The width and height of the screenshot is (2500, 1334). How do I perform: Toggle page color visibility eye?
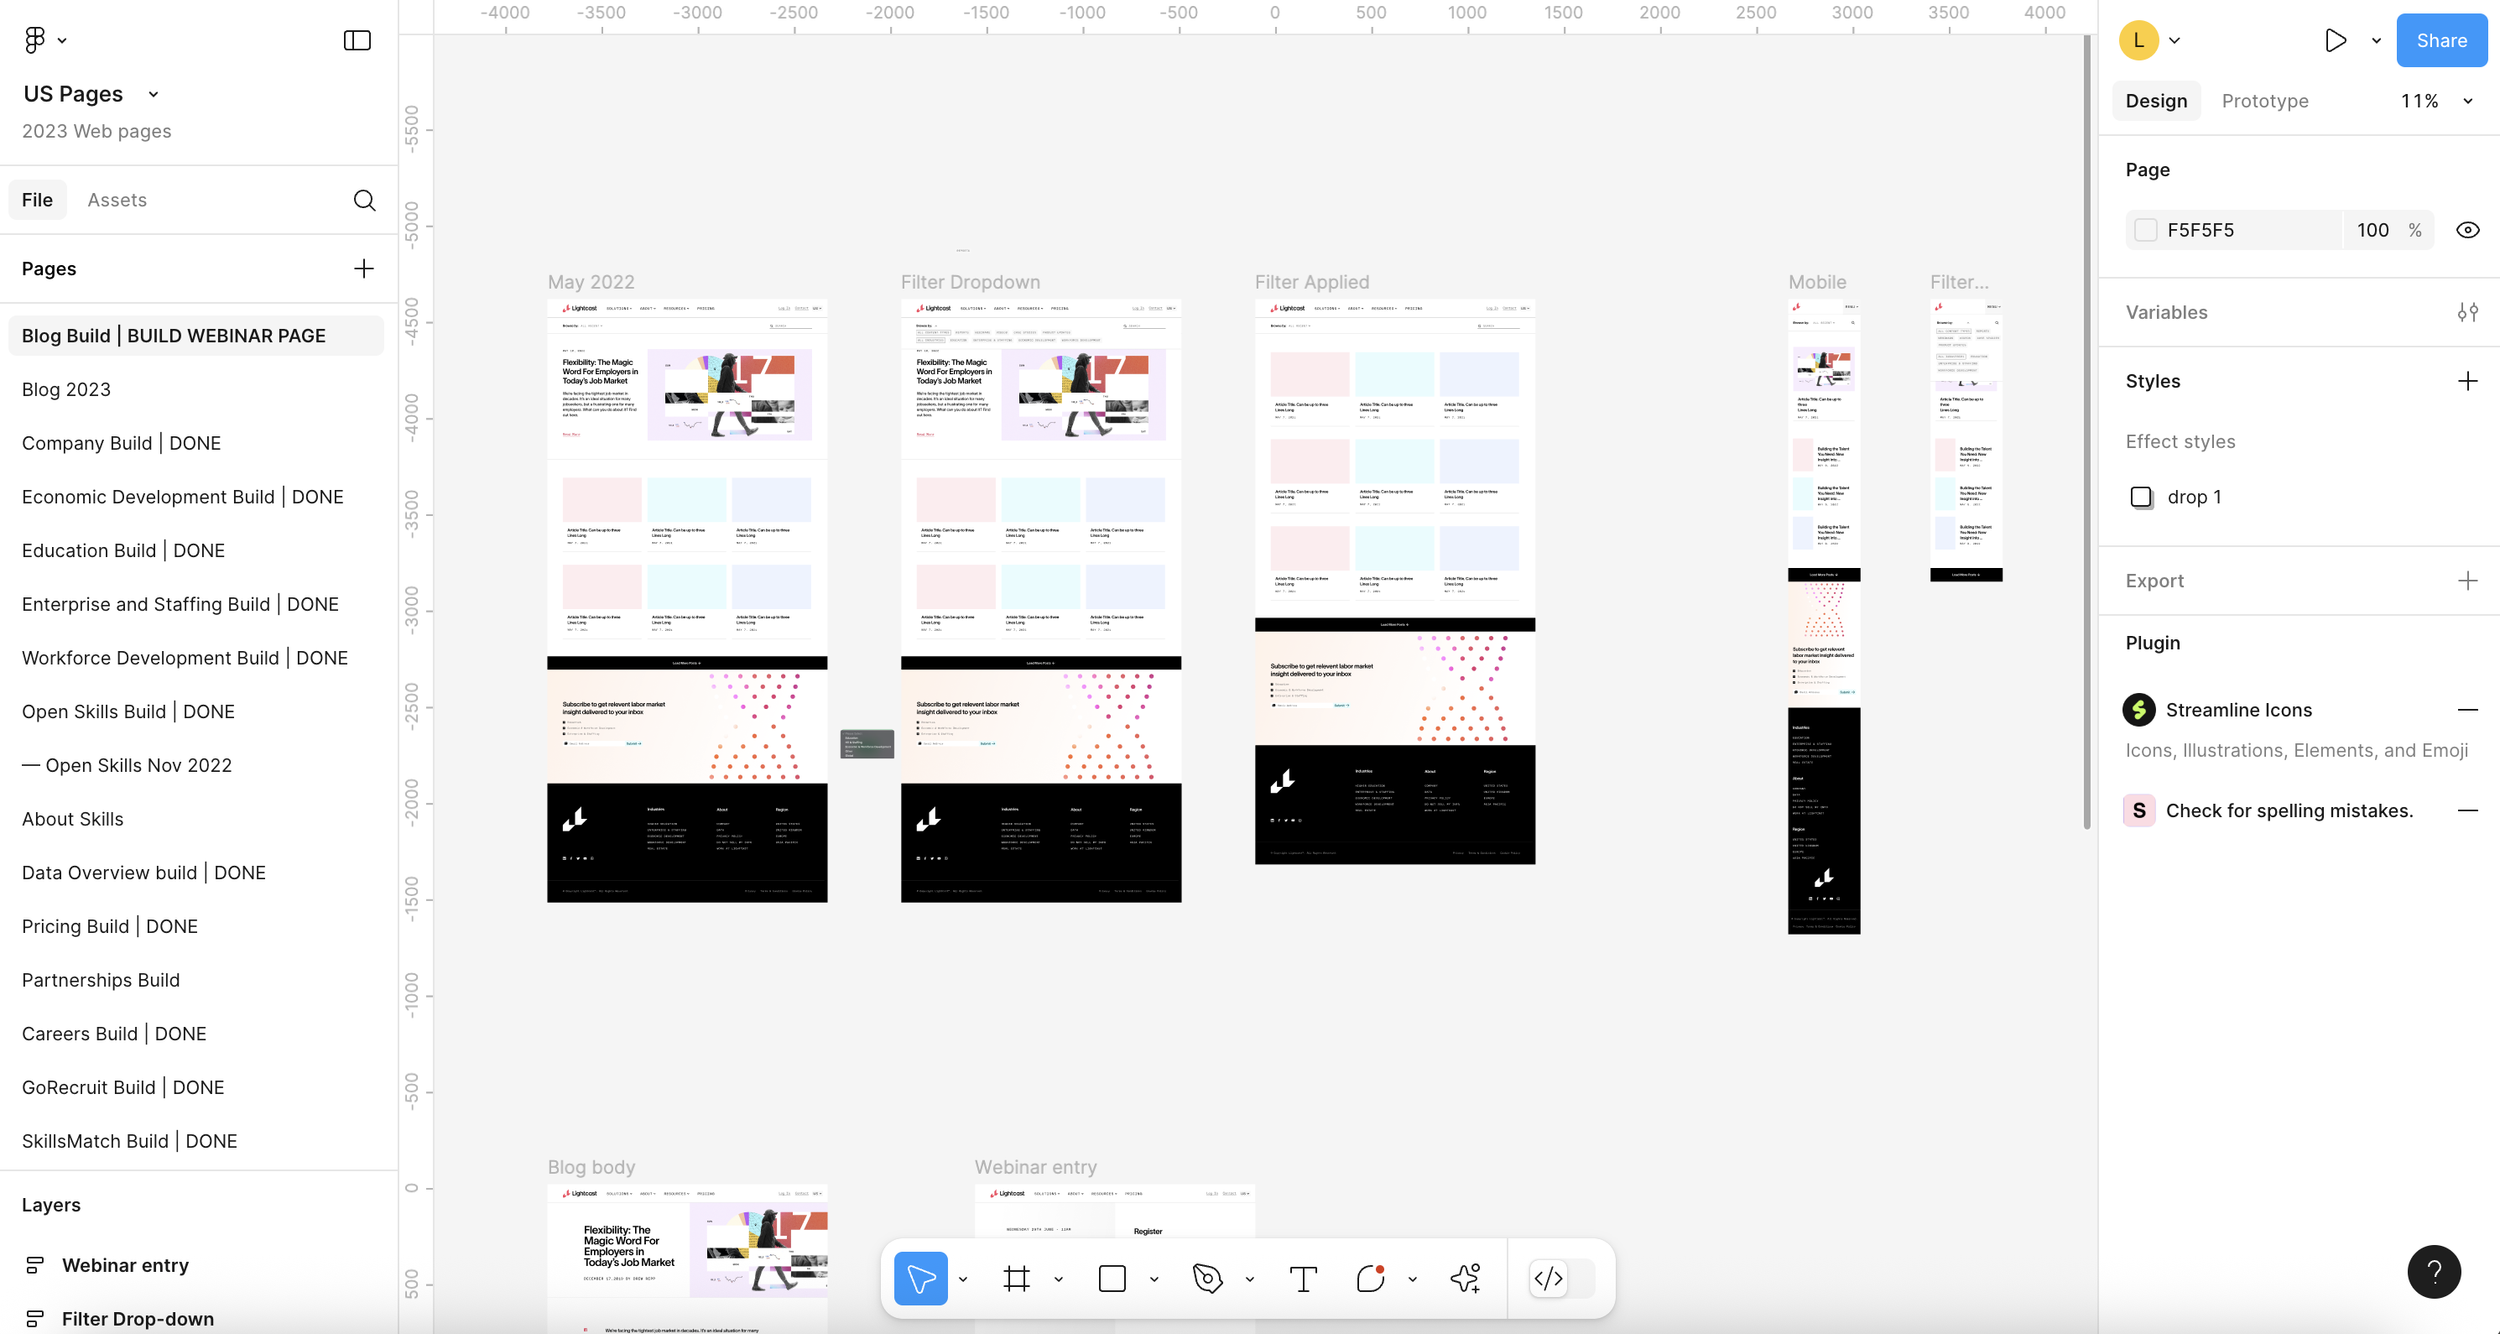tap(2467, 230)
